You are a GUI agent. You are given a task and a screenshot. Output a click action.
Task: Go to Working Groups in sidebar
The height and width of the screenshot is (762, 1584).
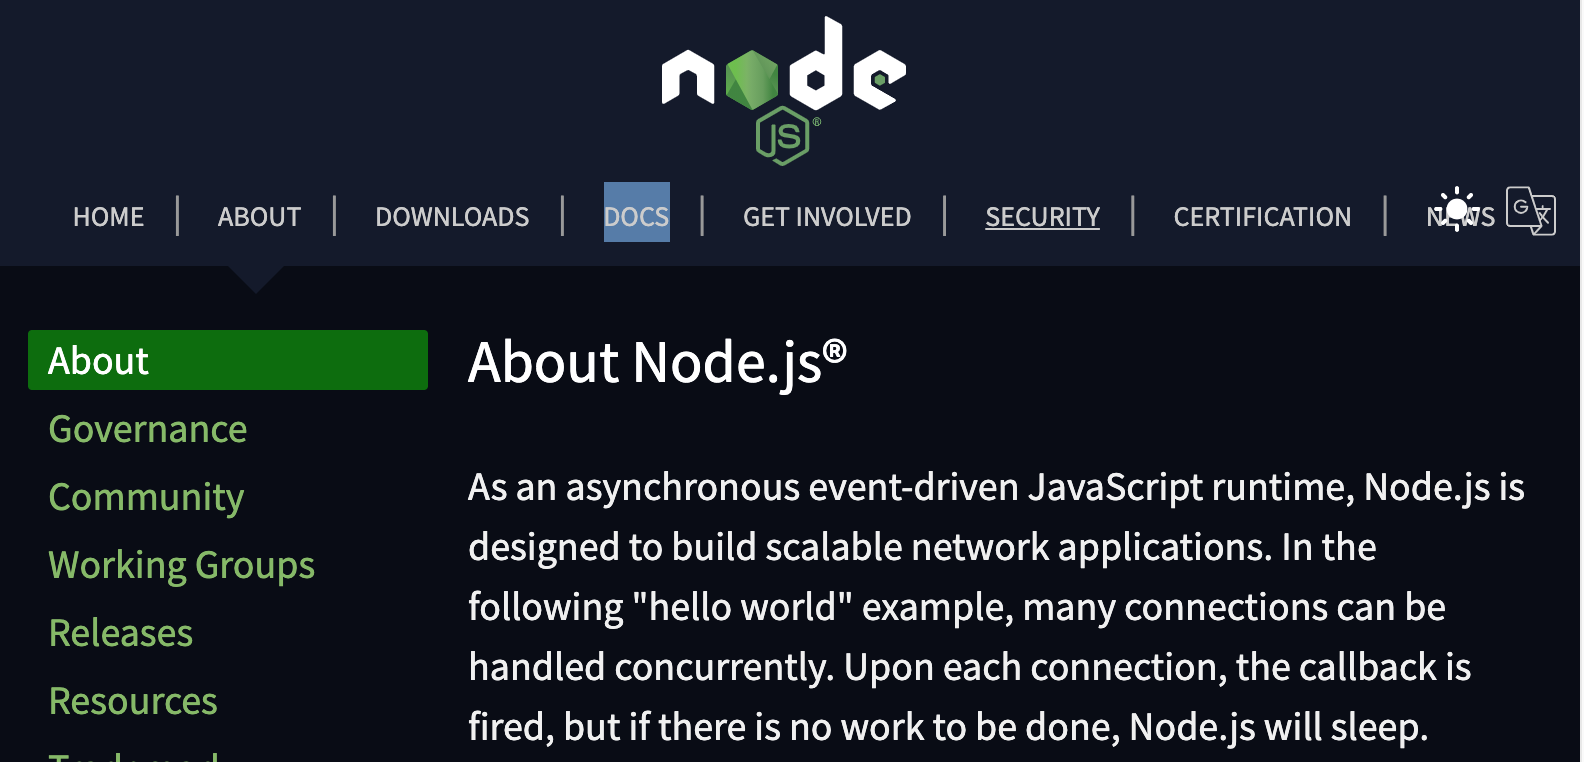pos(182,565)
